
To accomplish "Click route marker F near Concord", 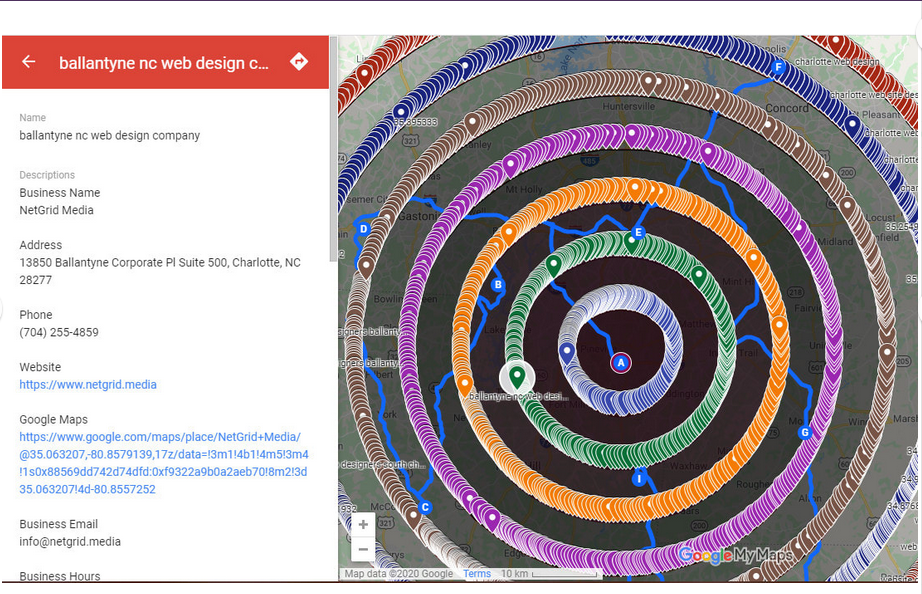I will click(x=778, y=67).
